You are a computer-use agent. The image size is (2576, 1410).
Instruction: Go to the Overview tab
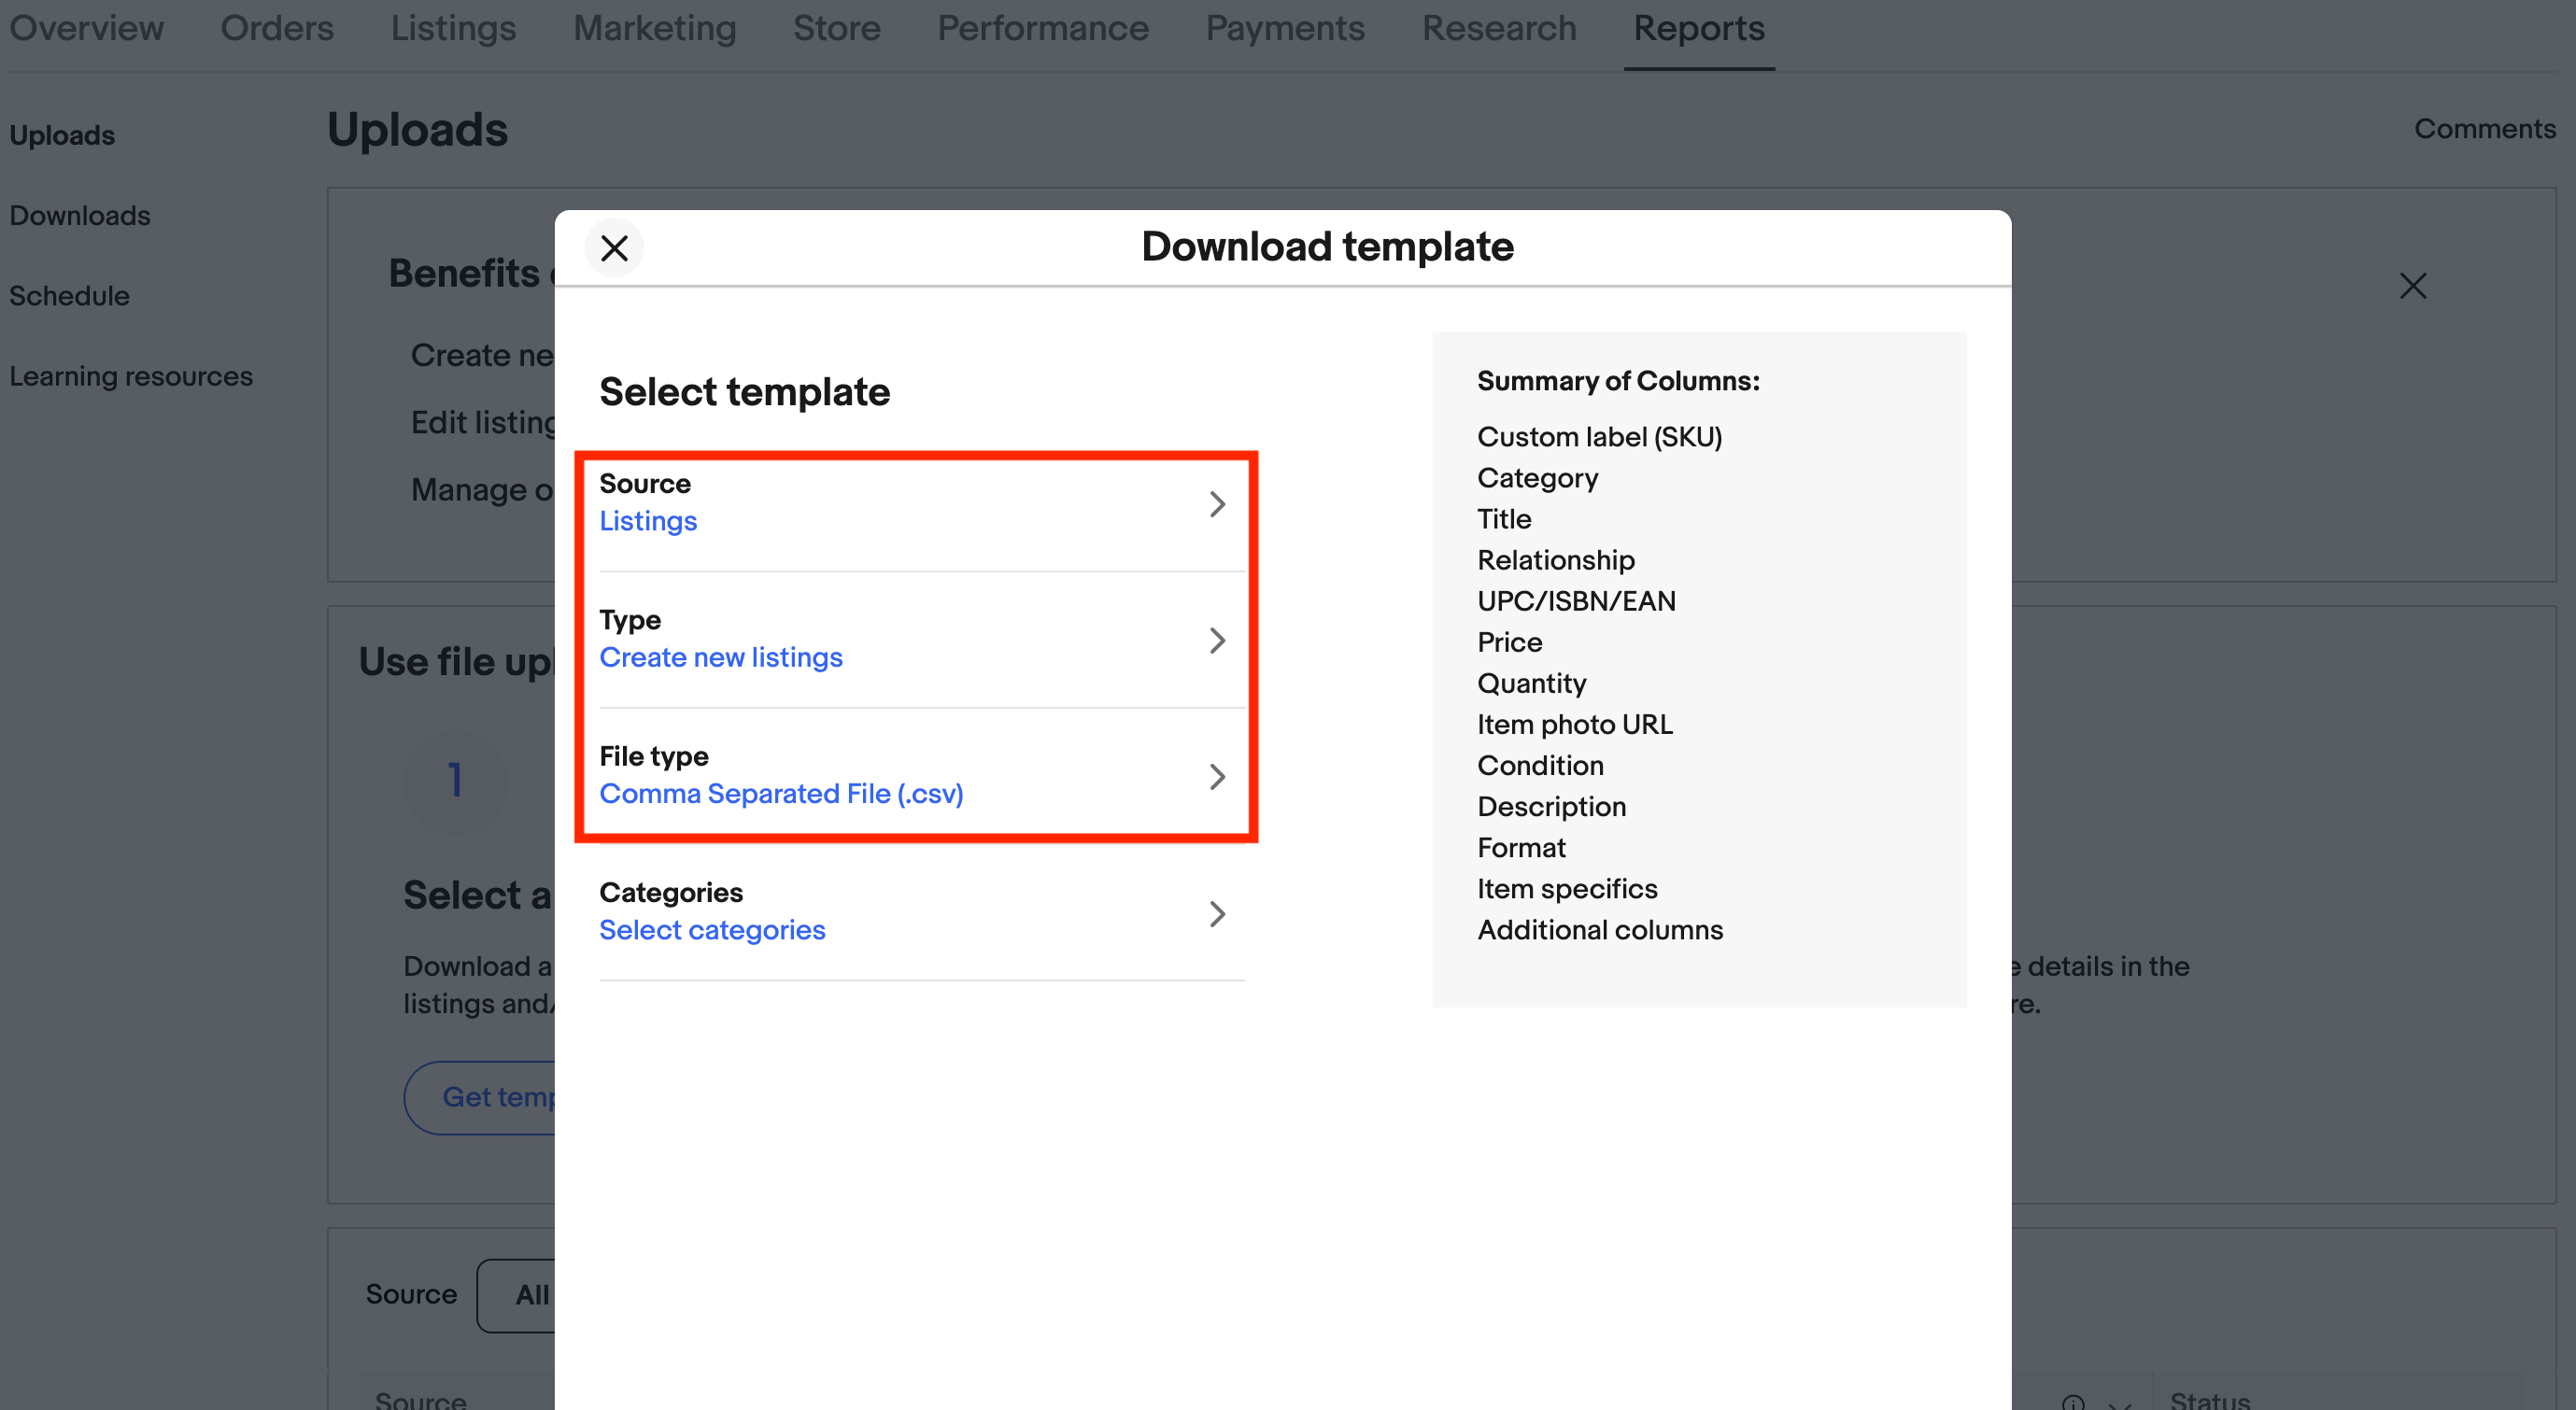click(87, 28)
